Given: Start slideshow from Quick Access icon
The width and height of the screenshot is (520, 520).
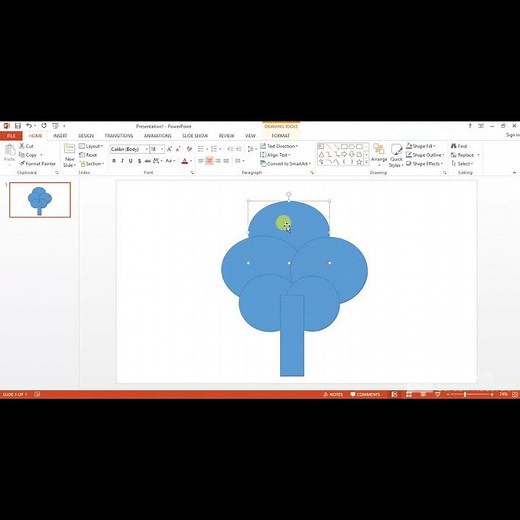Looking at the screenshot, I should point(55,126).
